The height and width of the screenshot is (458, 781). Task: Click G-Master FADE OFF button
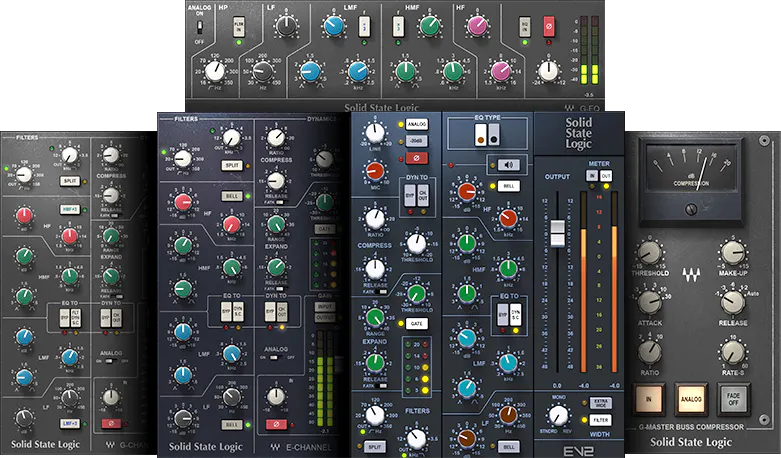[734, 399]
